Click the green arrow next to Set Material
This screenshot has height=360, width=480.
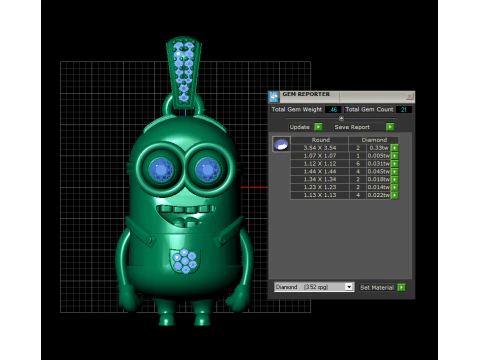tap(401, 287)
